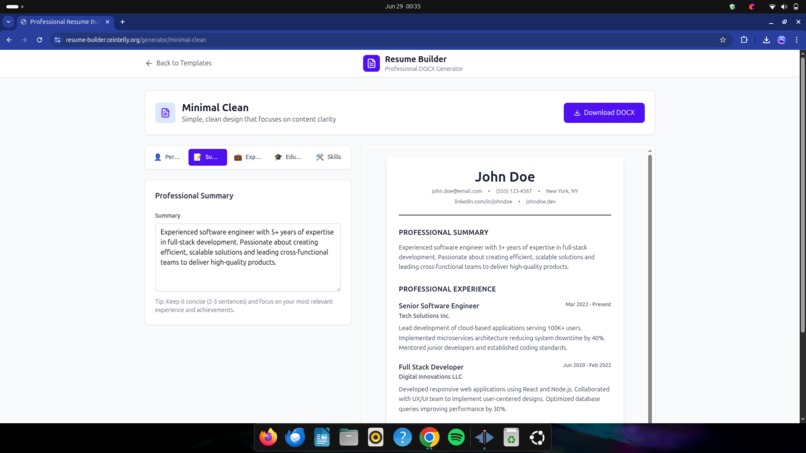The height and width of the screenshot is (453, 806).
Task: Click the John Doe name heading
Action: click(x=505, y=176)
